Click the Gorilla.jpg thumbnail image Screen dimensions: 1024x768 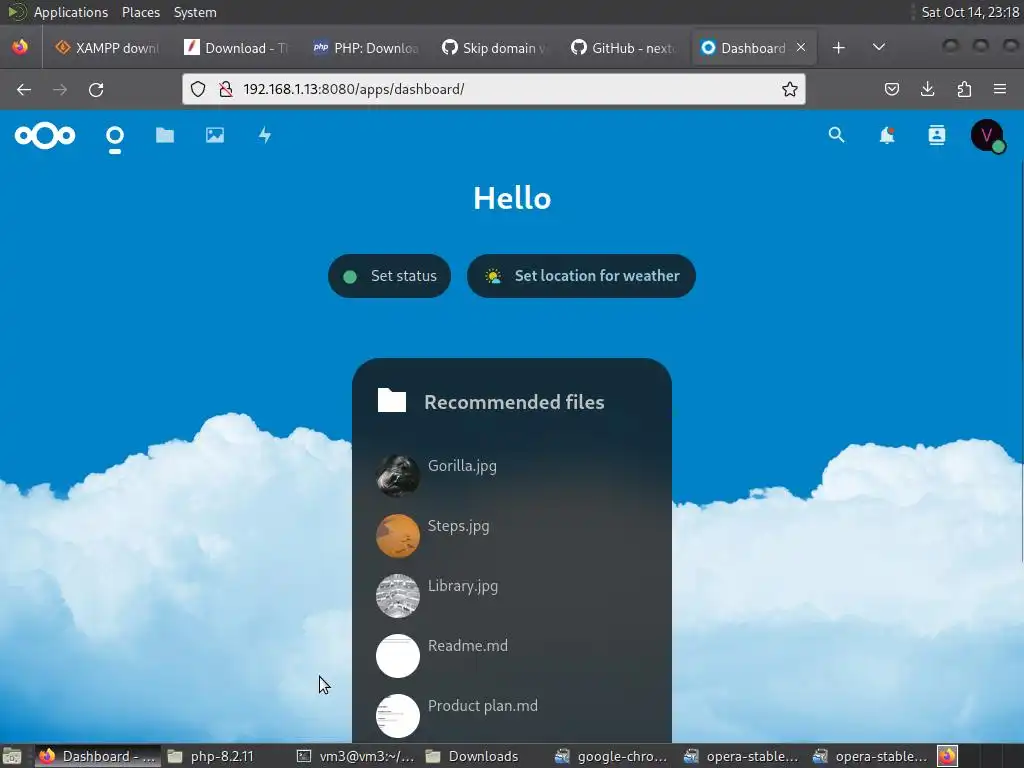pyautogui.click(x=398, y=475)
